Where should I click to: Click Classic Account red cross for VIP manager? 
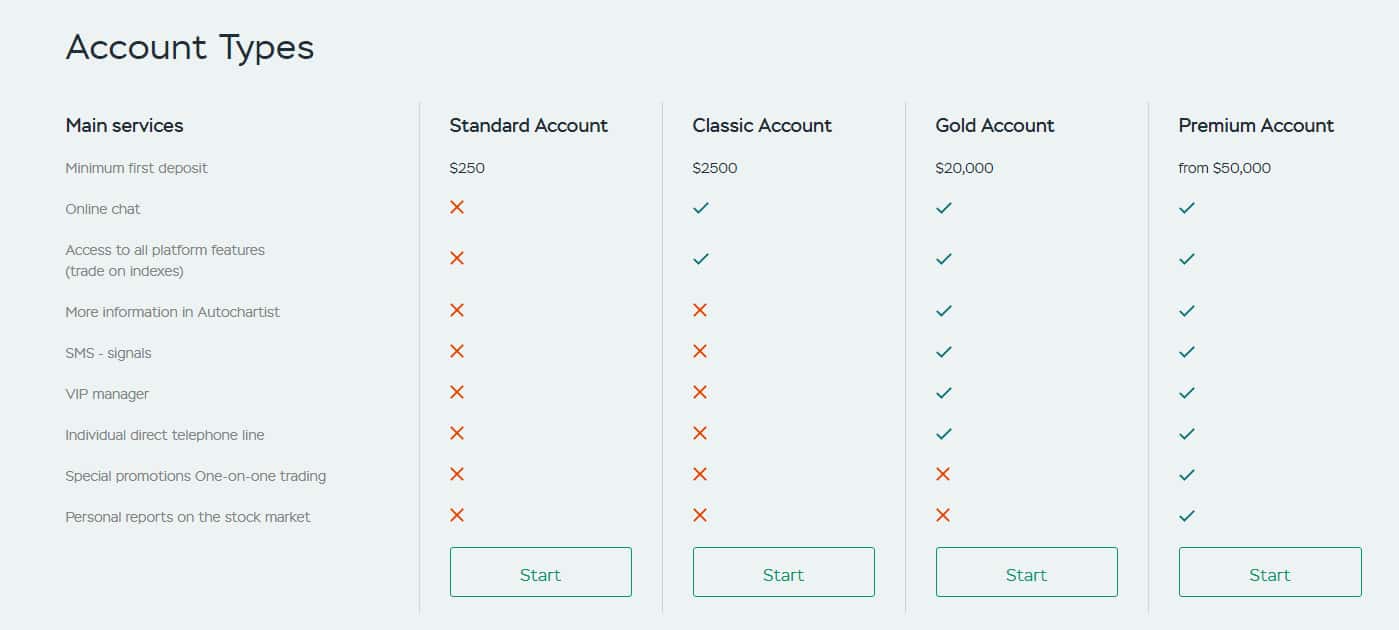click(700, 392)
